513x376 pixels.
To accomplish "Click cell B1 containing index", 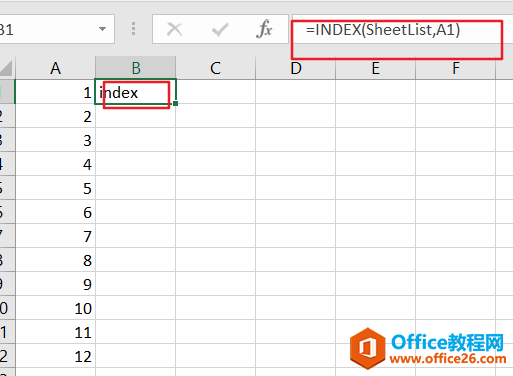I will (136, 92).
